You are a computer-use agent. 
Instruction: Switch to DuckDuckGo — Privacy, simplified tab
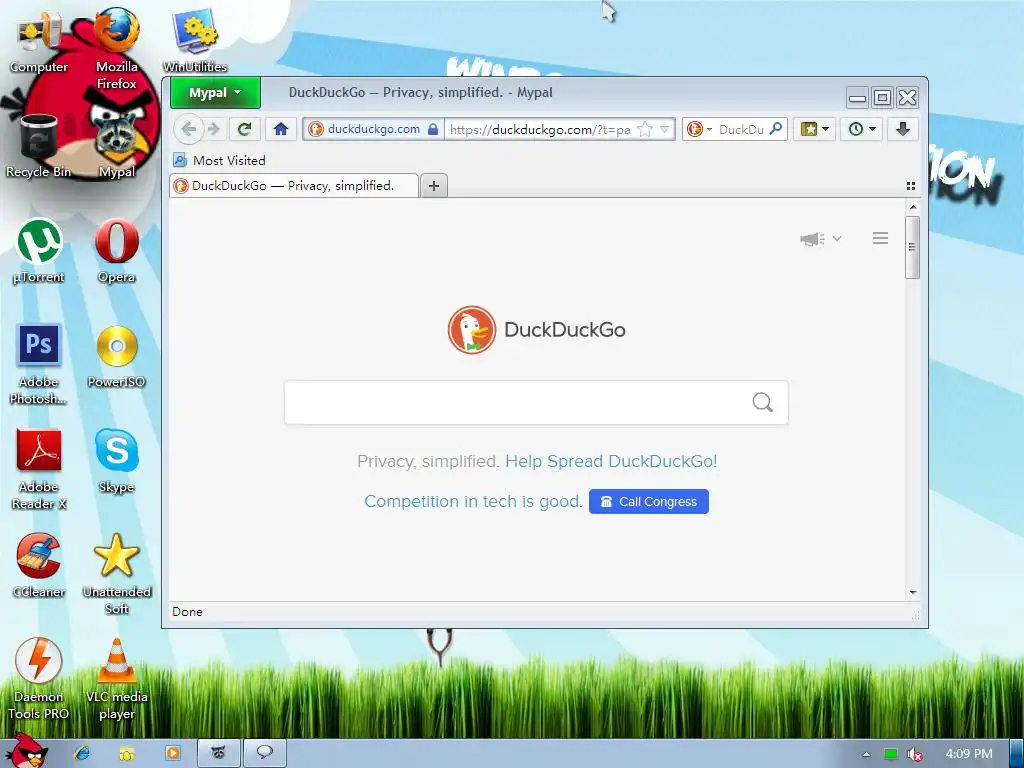point(294,185)
